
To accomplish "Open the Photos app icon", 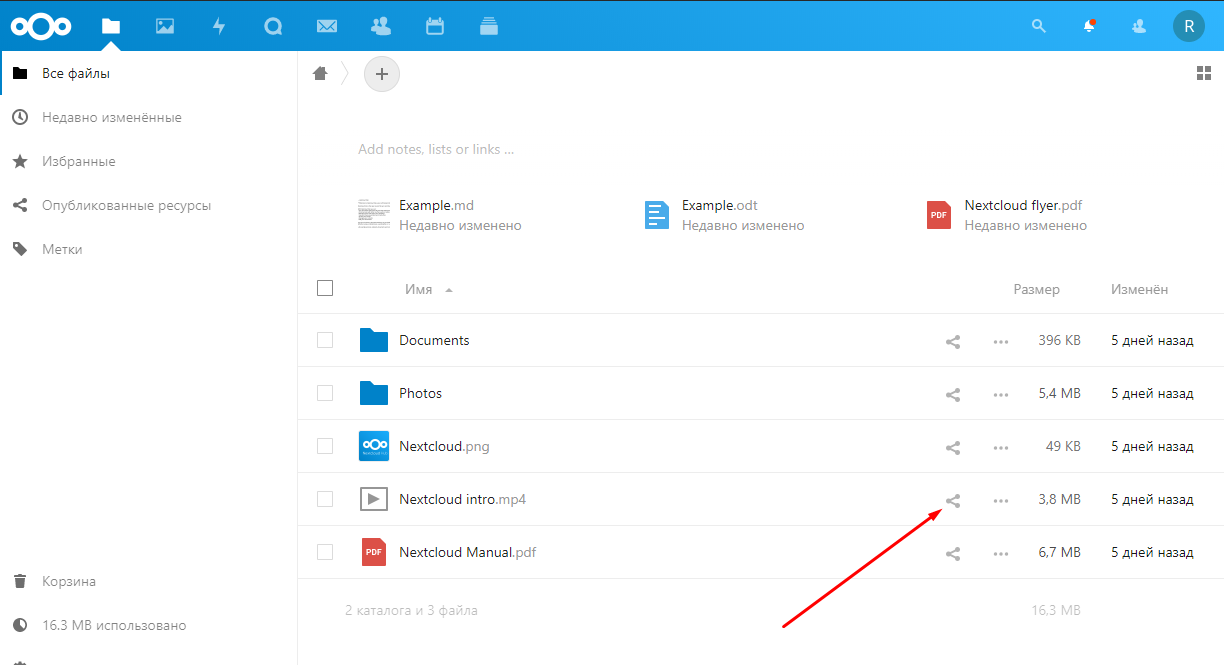I will click(165, 26).
